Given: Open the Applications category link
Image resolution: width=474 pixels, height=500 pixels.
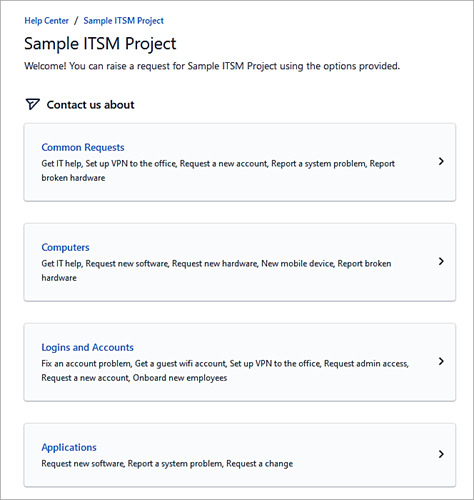Looking at the screenshot, I should pos(69,447).
